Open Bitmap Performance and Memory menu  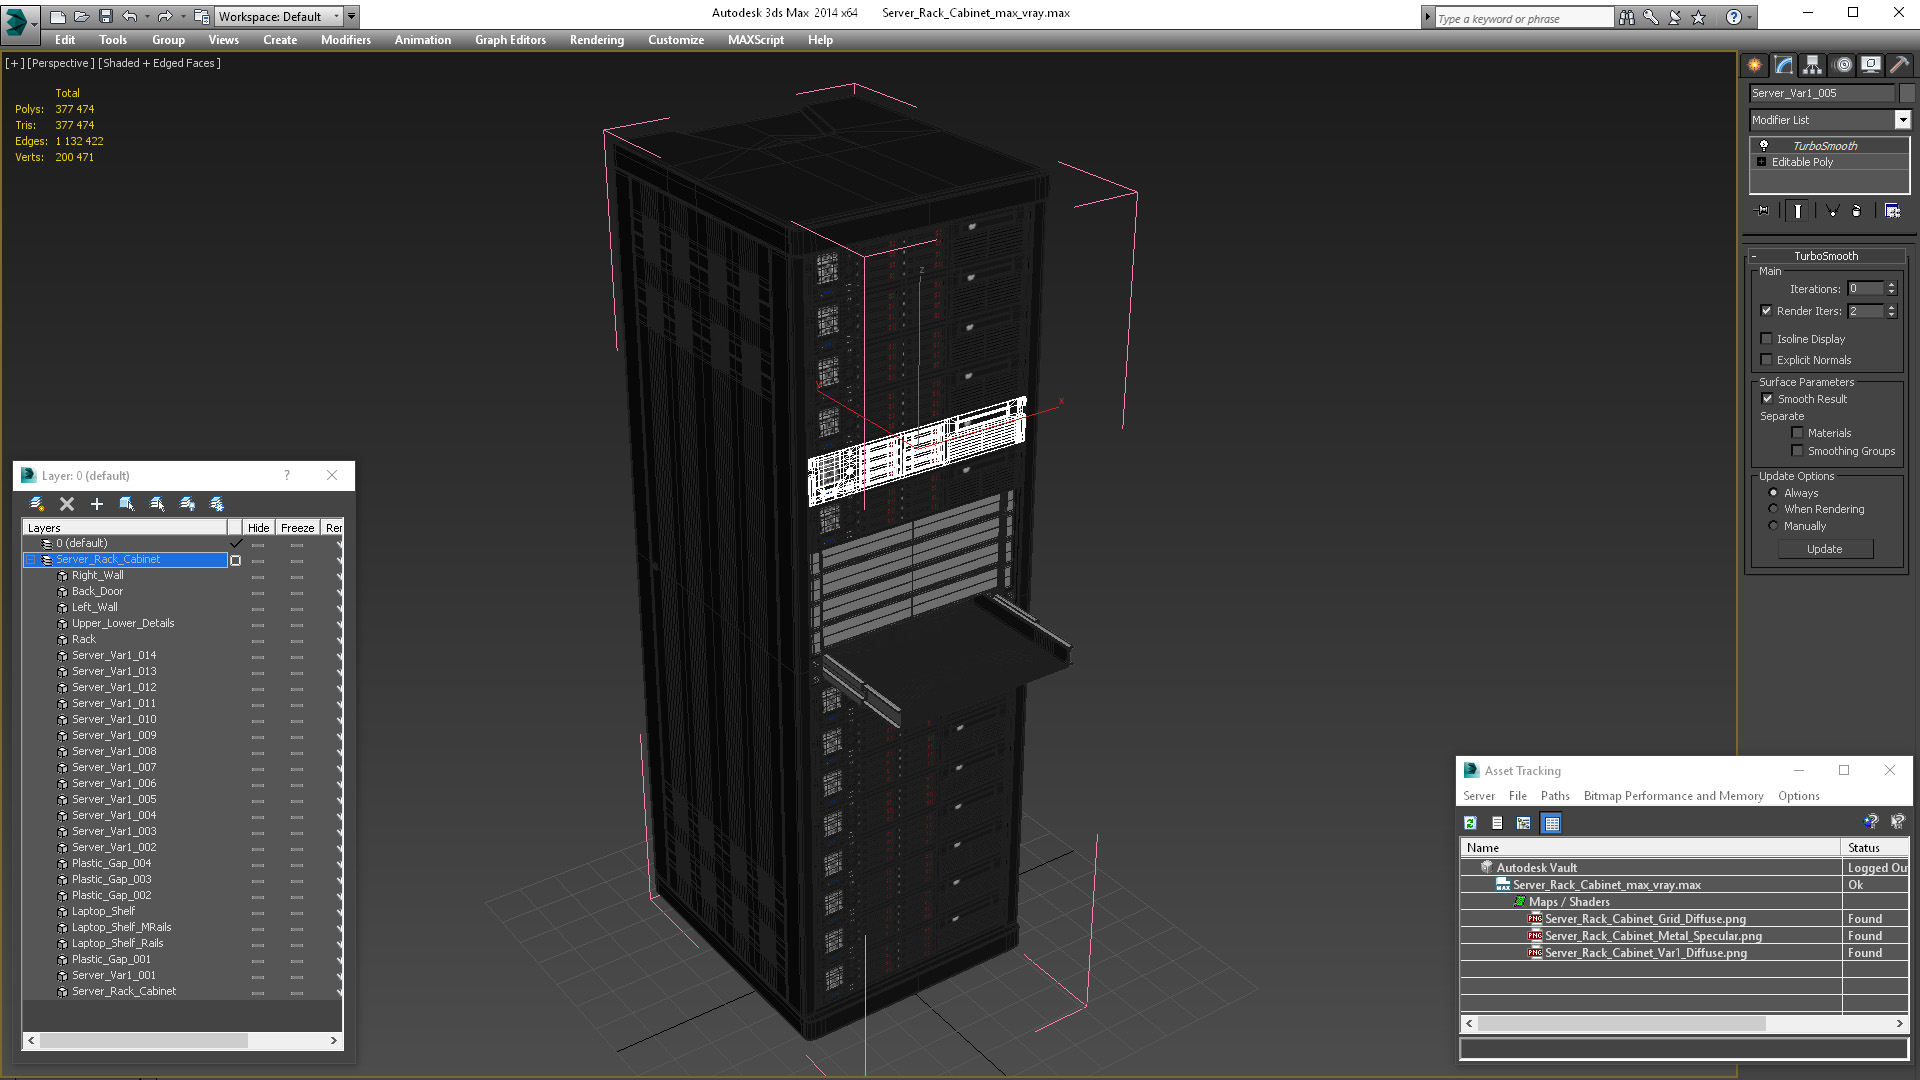[1673, 796]
